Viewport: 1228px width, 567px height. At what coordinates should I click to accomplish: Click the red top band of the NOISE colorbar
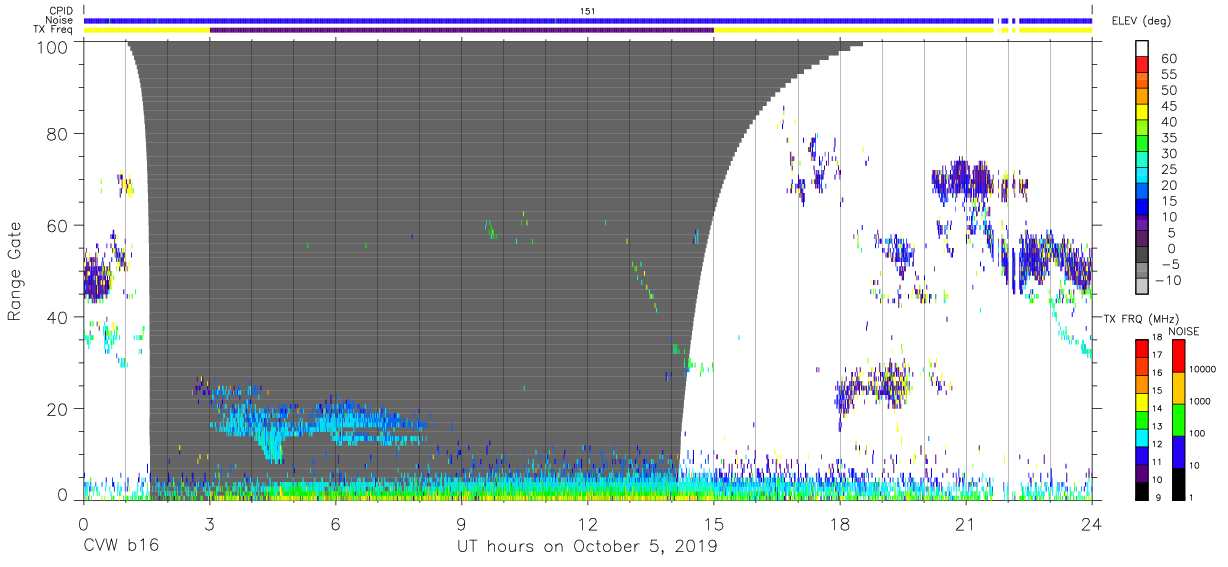1179,356
